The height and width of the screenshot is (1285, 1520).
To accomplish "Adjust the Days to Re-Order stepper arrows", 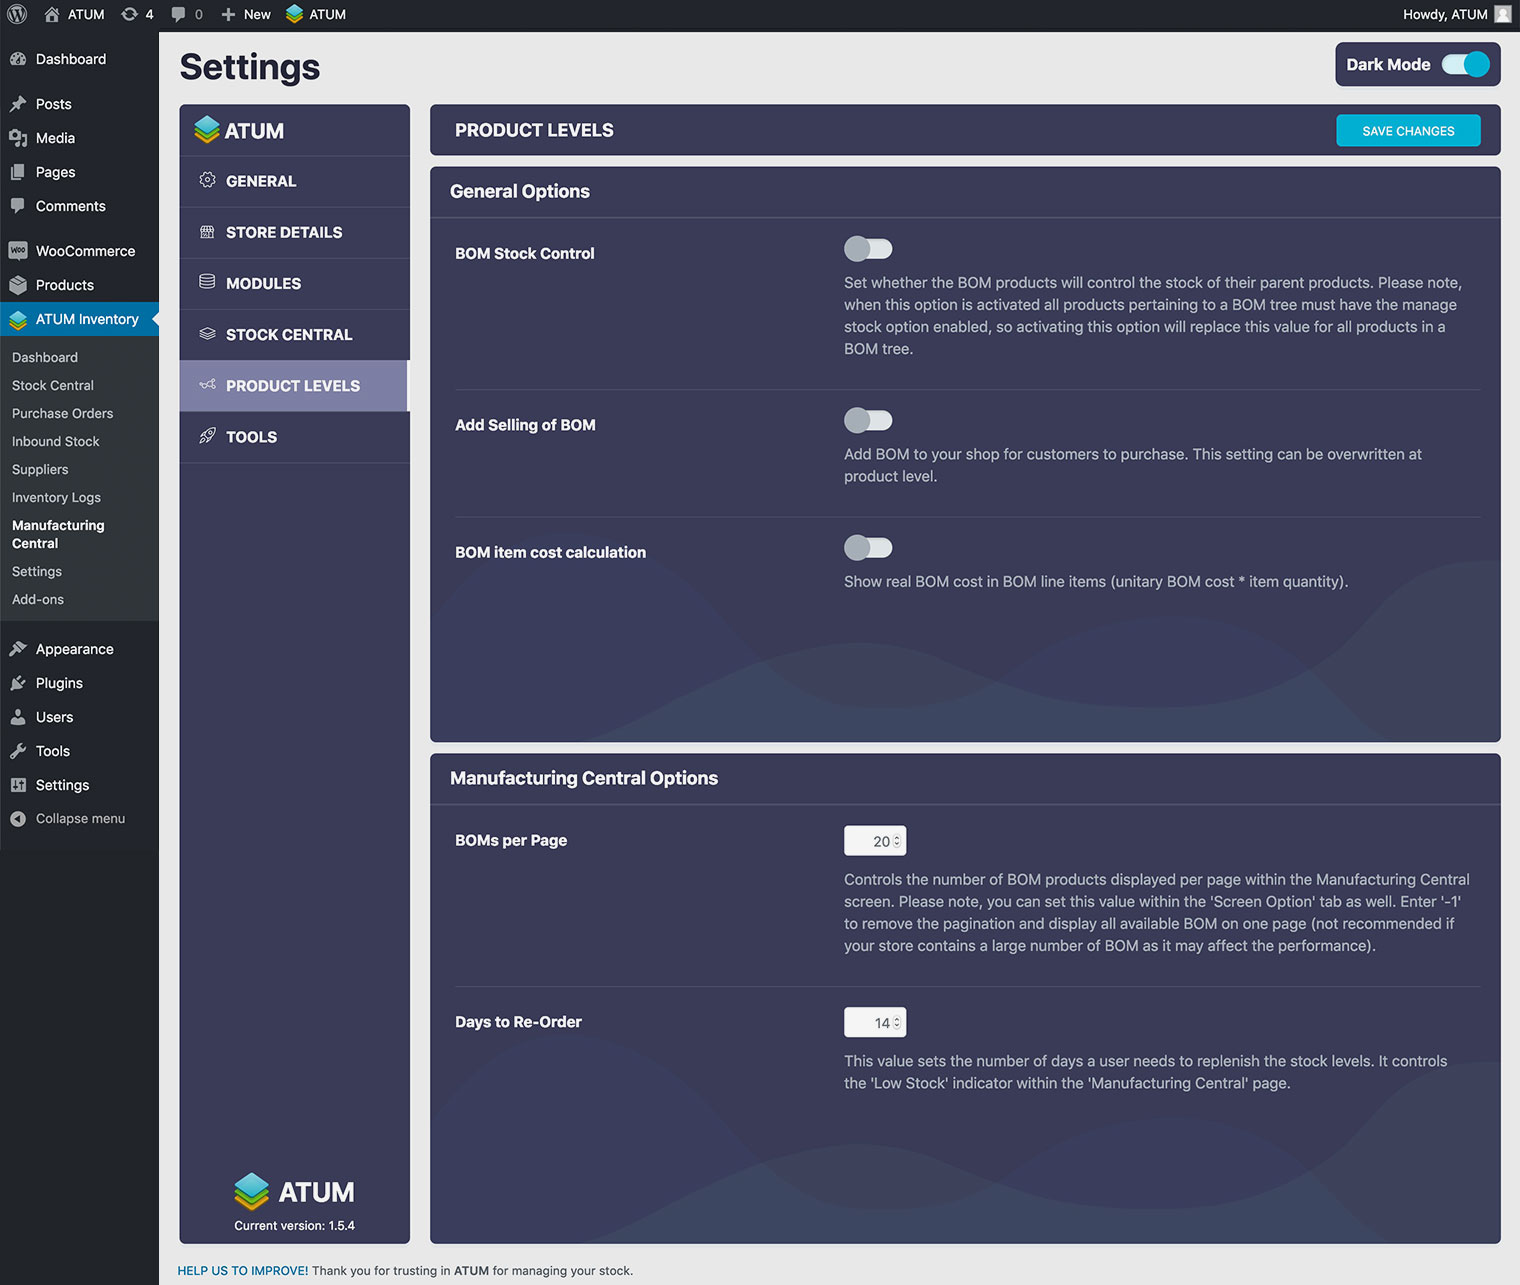I will point(897,1022).
